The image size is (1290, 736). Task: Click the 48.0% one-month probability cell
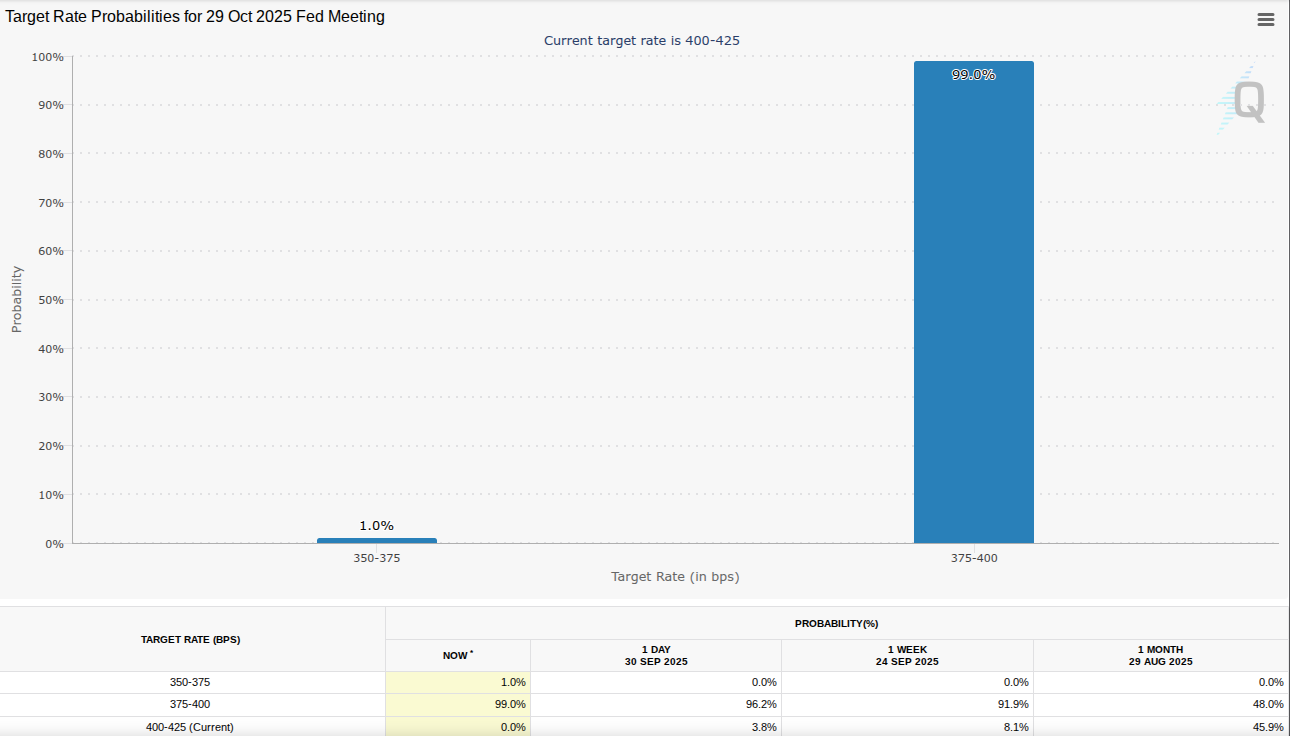click(1161, 704)
